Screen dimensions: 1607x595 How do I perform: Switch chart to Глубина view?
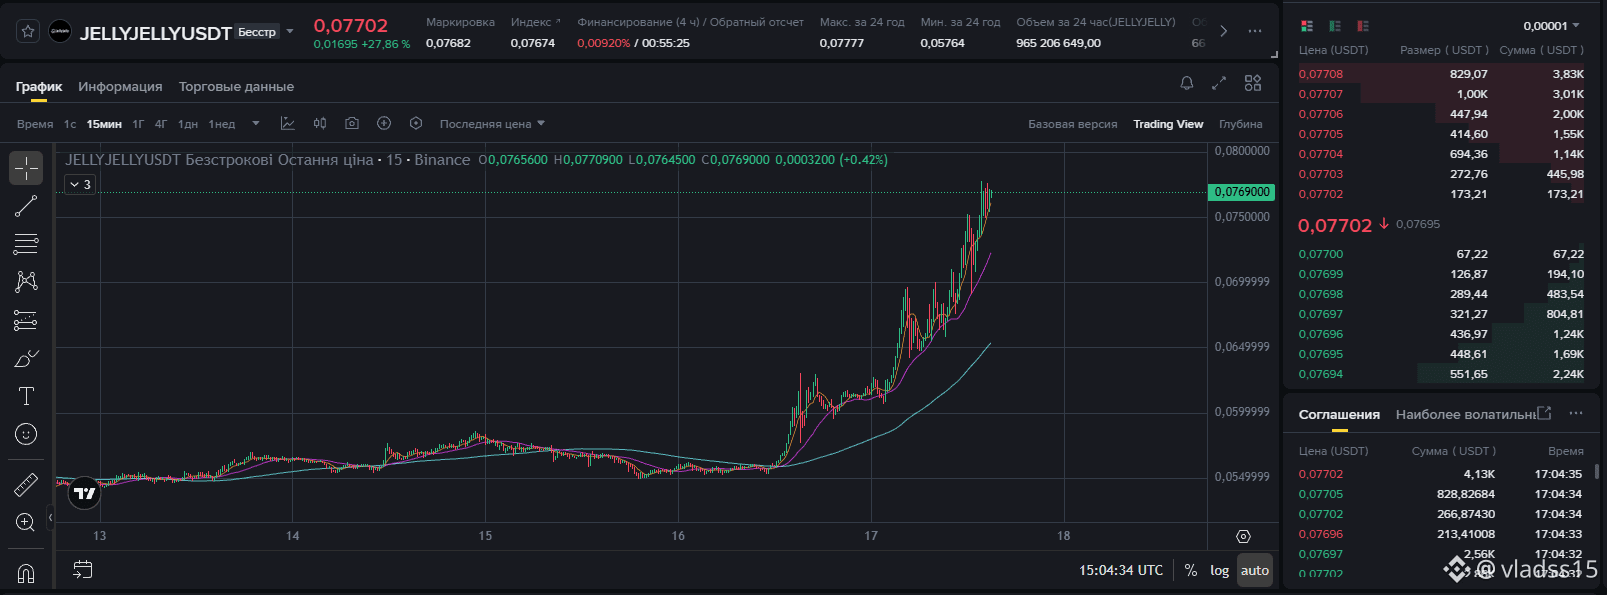1241,124
